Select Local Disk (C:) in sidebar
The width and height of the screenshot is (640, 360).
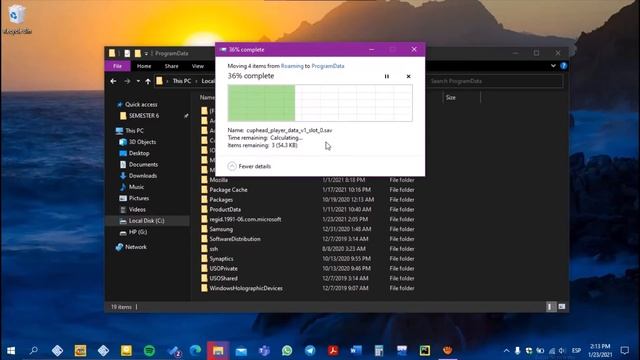[146, 221]
